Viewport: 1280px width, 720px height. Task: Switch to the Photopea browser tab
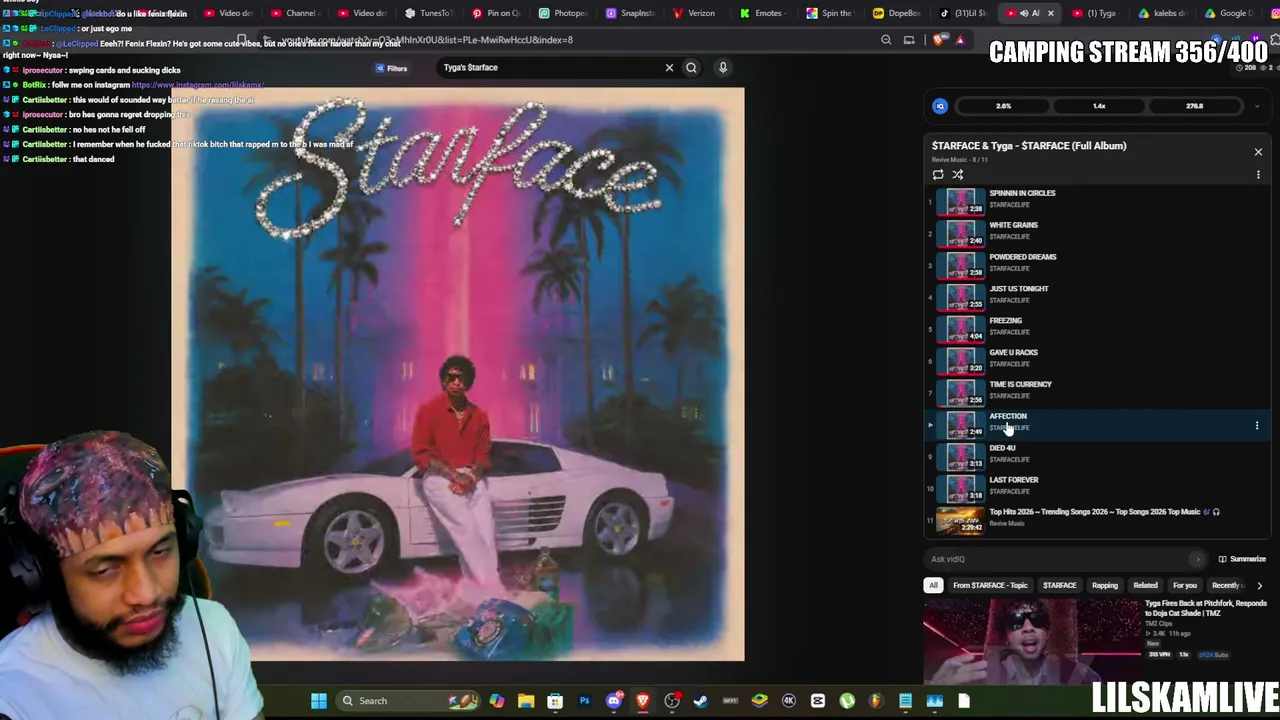(564, 13)
